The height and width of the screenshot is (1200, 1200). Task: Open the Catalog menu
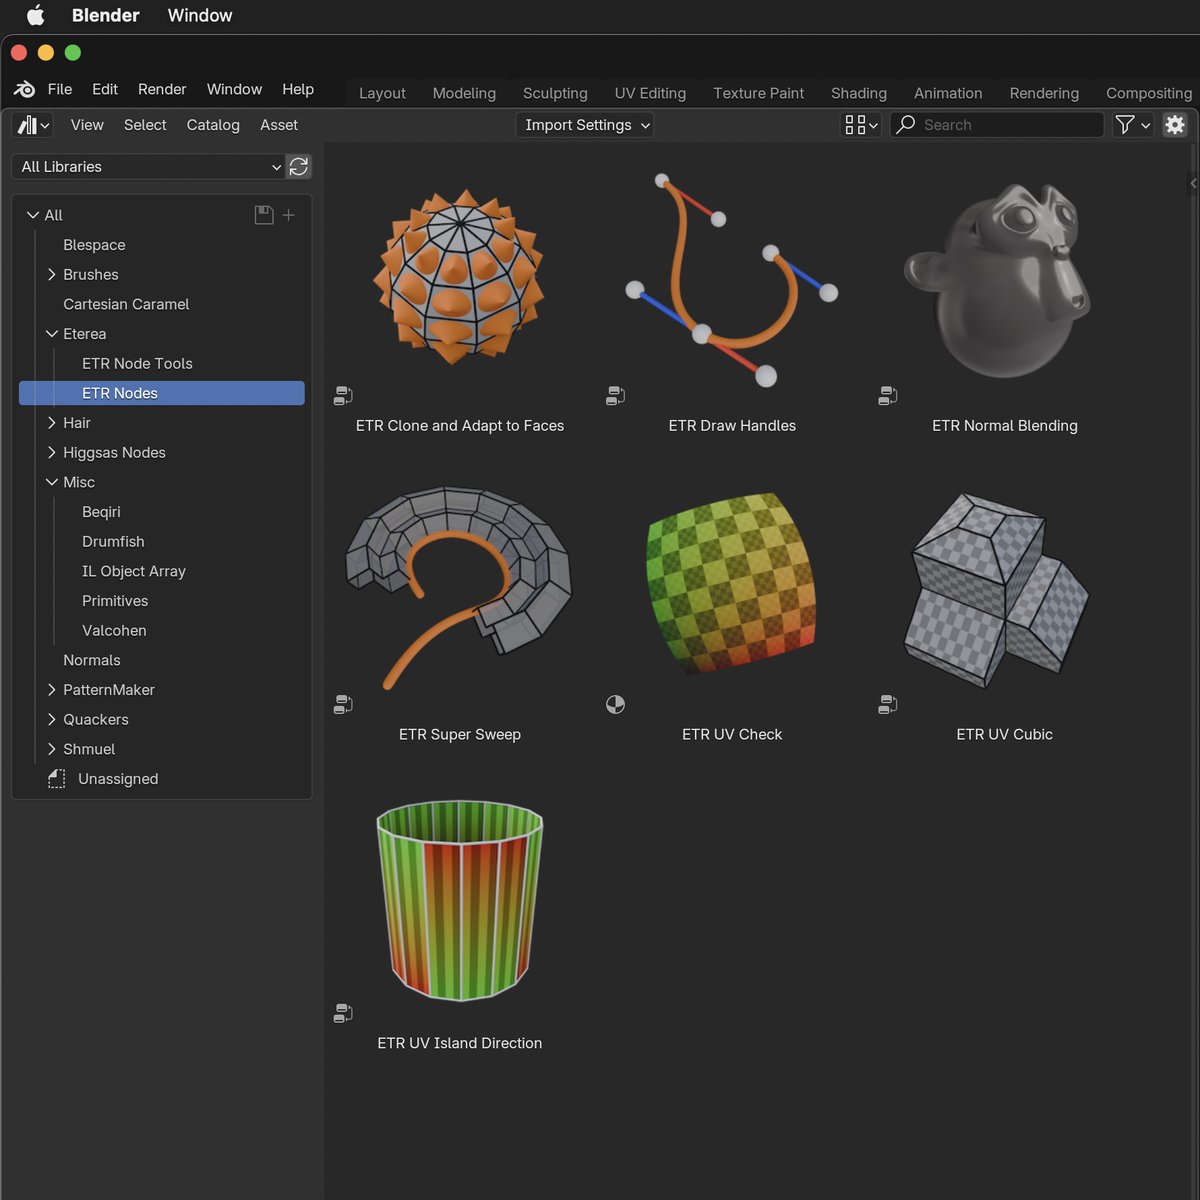[213, 125]
